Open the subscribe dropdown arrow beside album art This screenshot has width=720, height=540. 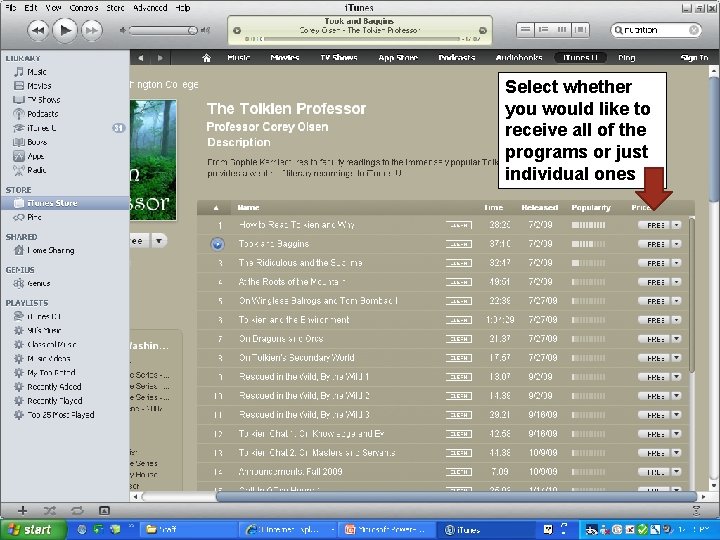pyautogui.click(x=159, y=241)
